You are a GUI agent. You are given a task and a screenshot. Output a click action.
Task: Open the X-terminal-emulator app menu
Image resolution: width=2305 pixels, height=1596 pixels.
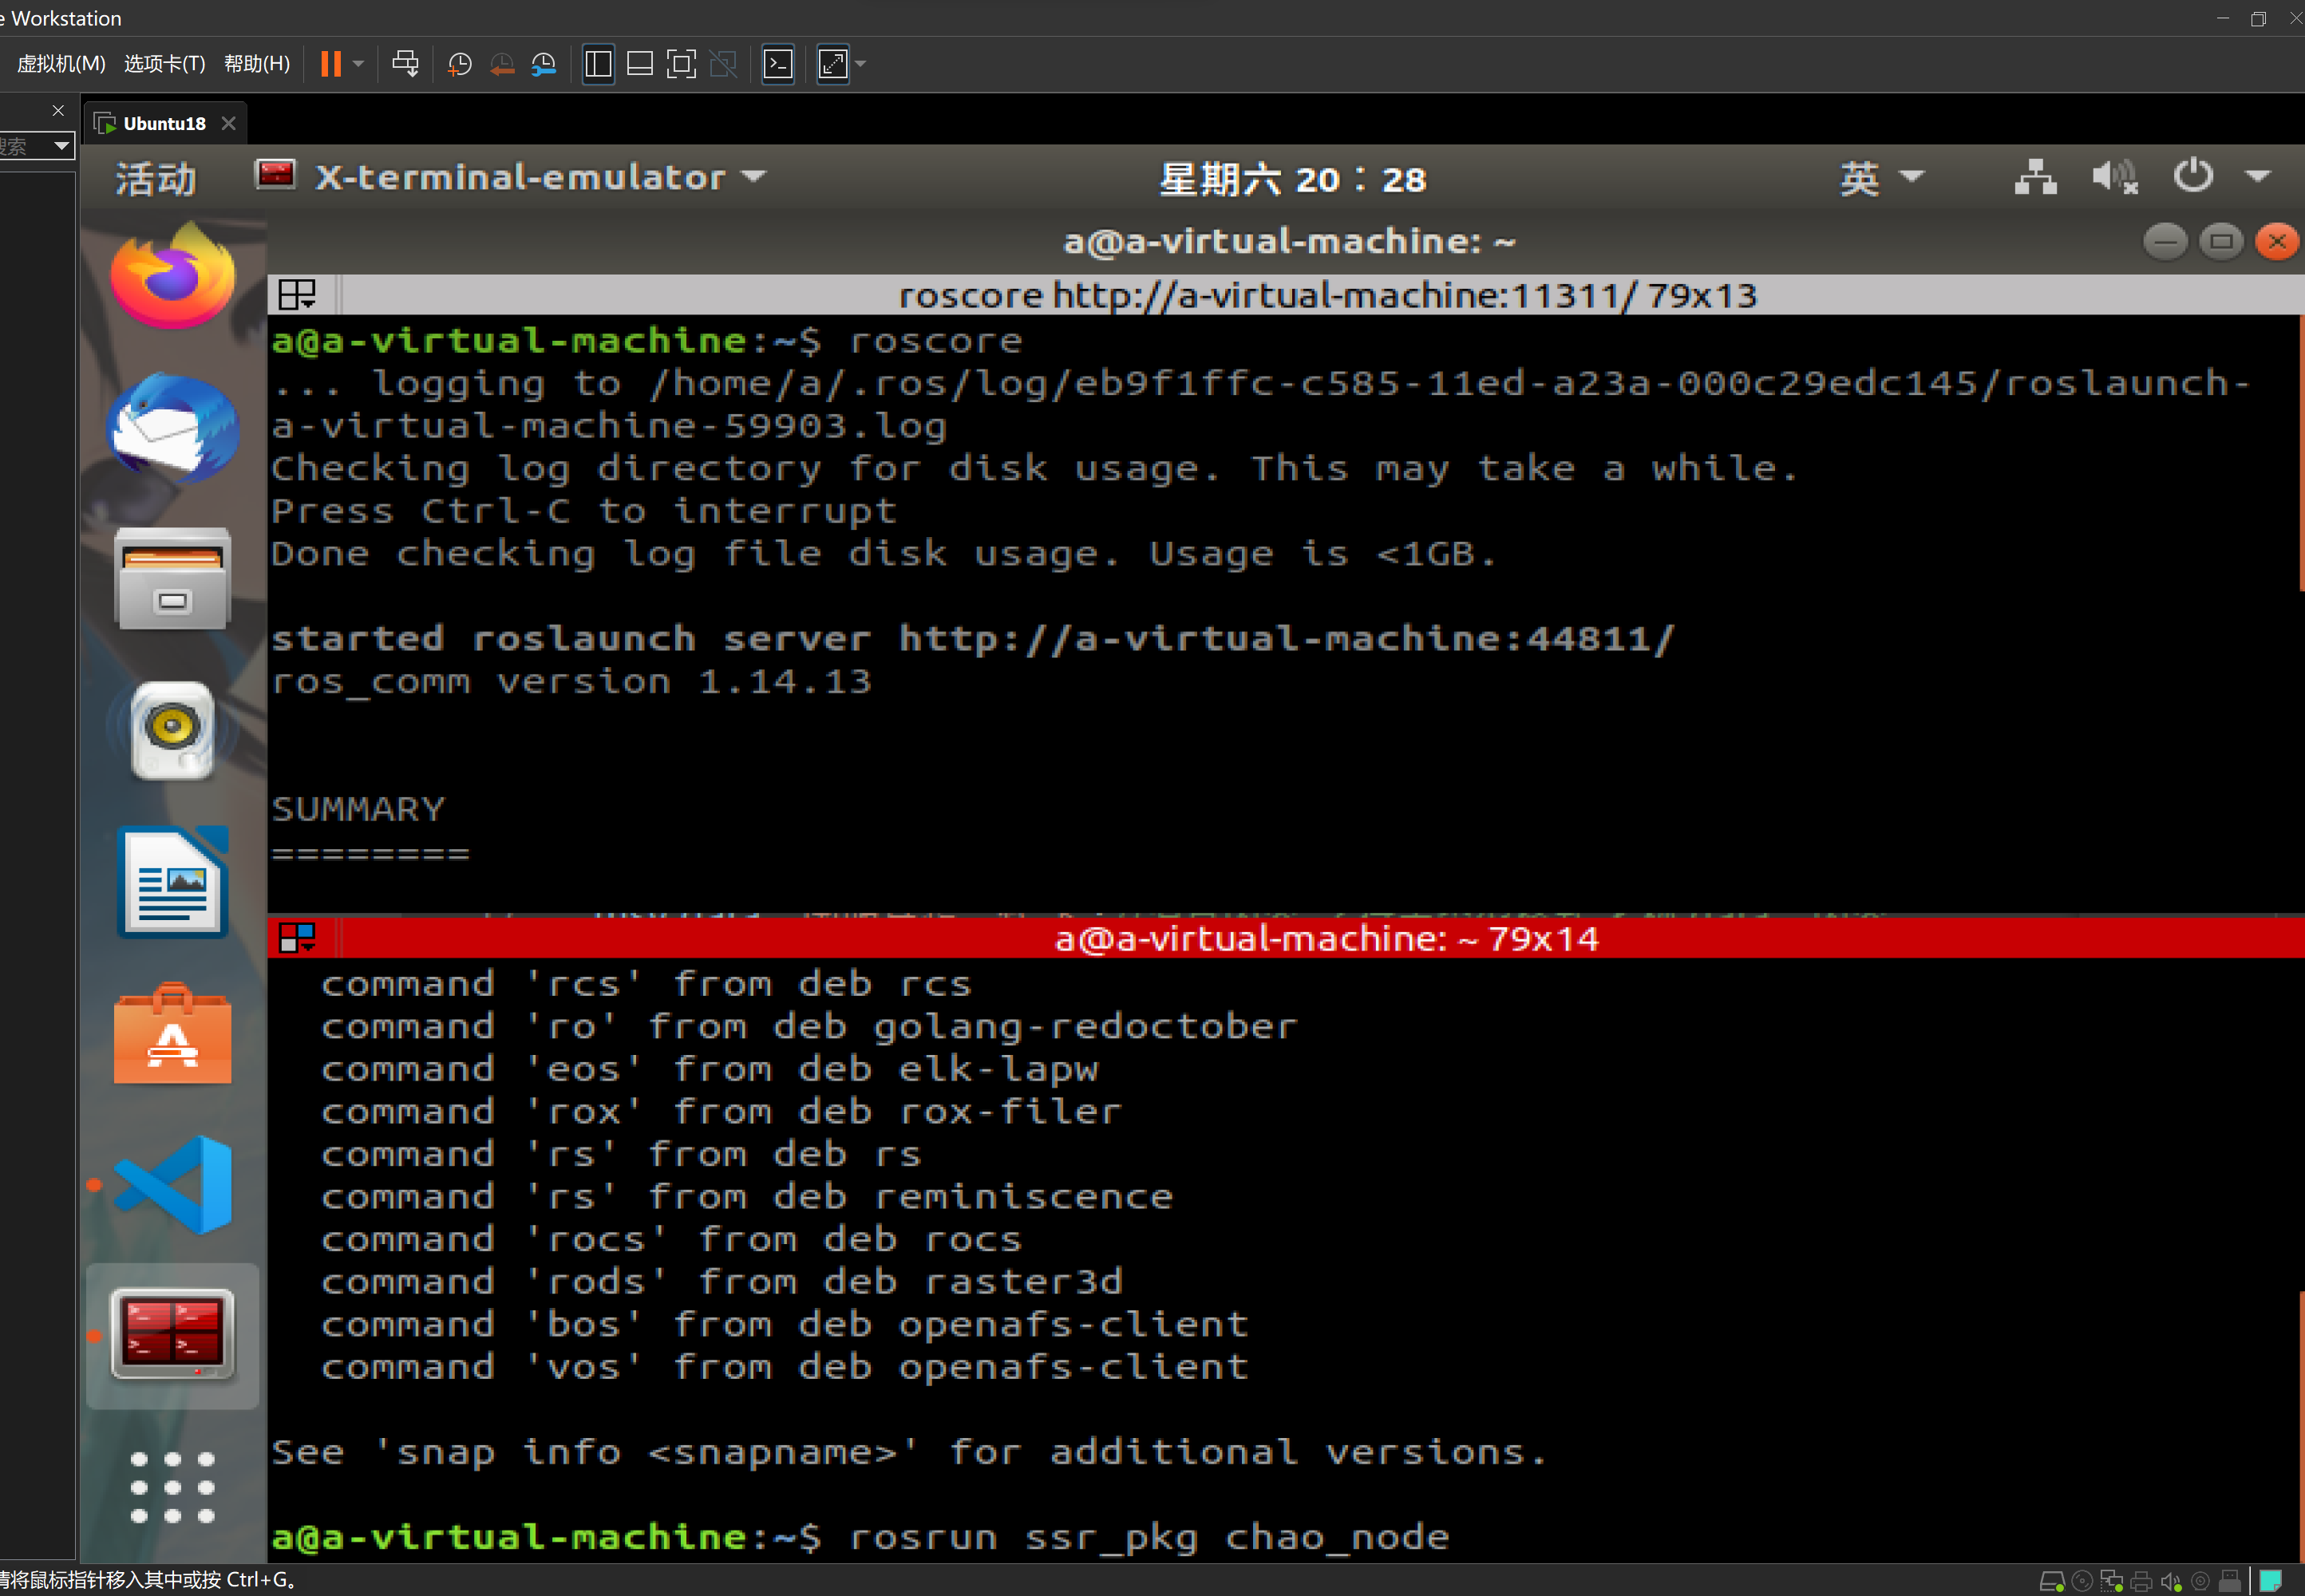511,177
